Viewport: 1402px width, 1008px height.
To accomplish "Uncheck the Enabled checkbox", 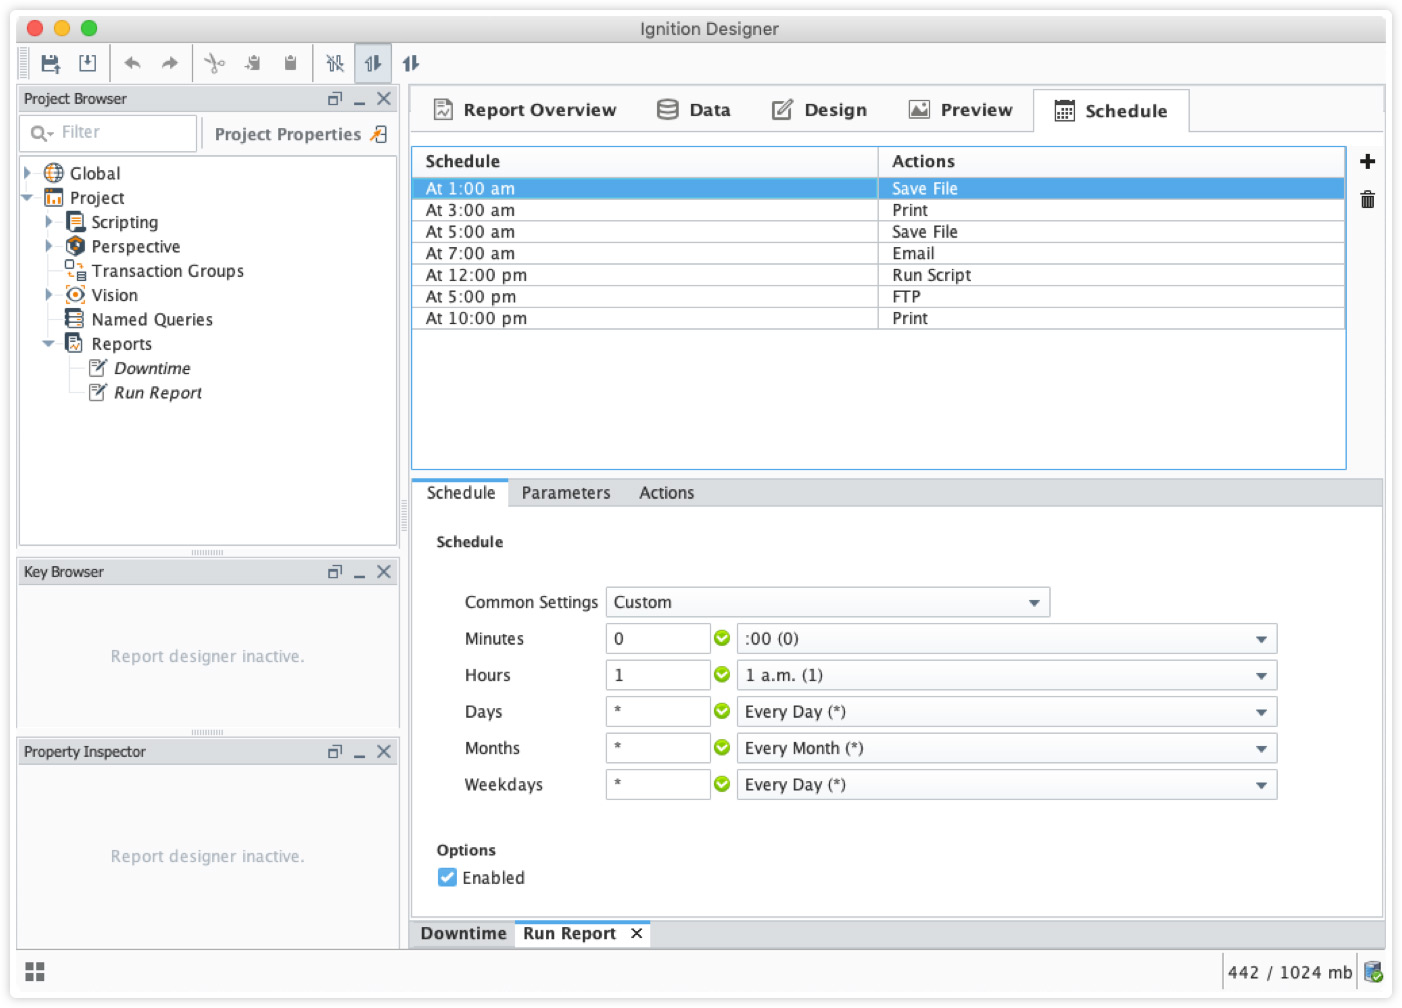I will [x=447, y=878].
